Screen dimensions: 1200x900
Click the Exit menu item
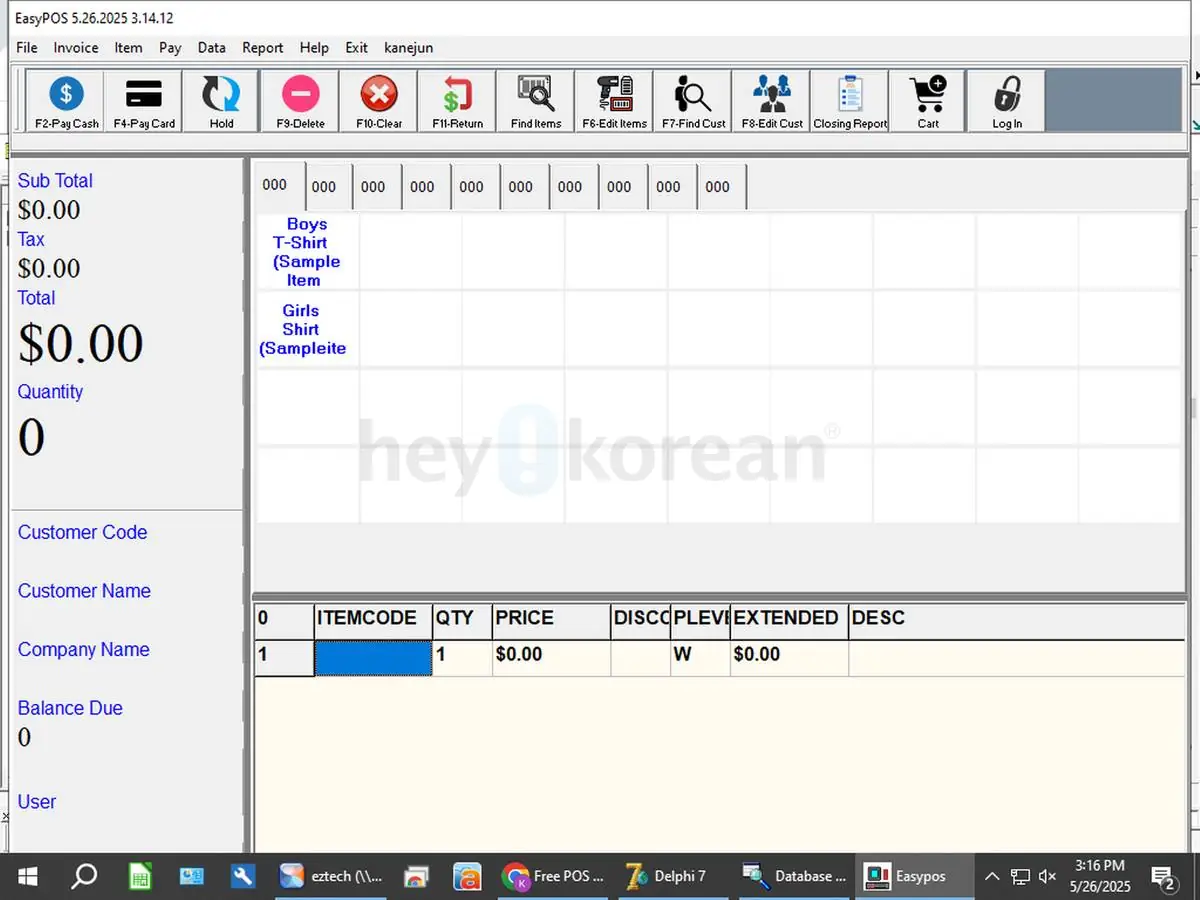(x=356, y=47)
